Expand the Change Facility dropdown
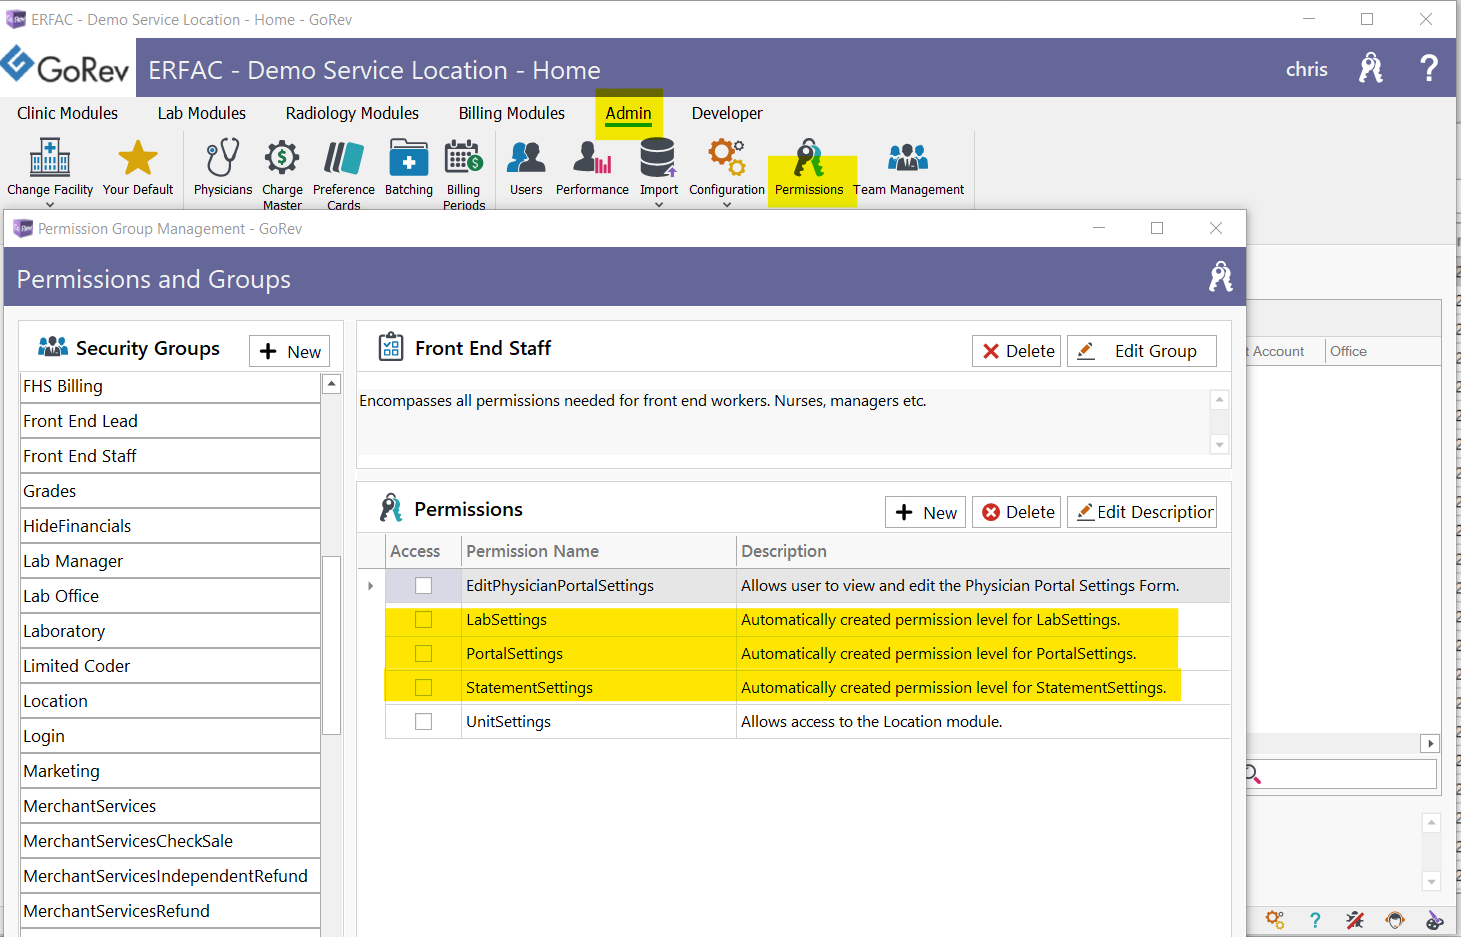Image resolution: width=1461 pixels, height=937 pixels. click(x=49, y=205)
